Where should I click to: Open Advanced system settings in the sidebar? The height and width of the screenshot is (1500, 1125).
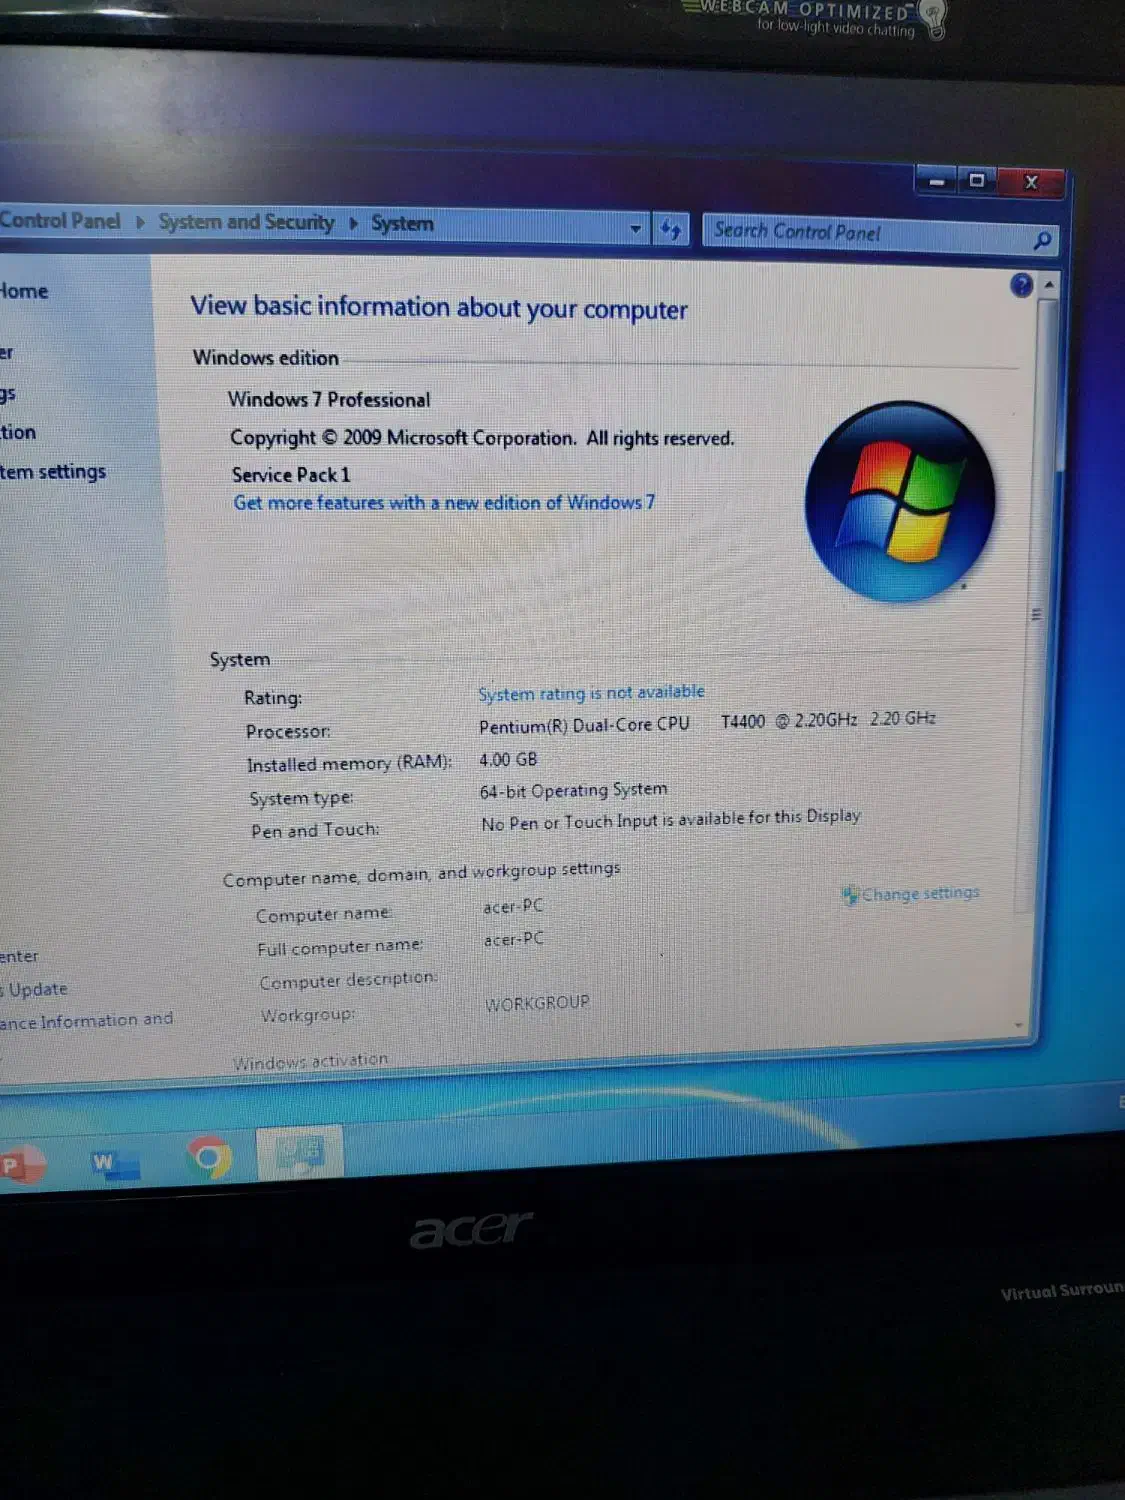coord(53,471)
